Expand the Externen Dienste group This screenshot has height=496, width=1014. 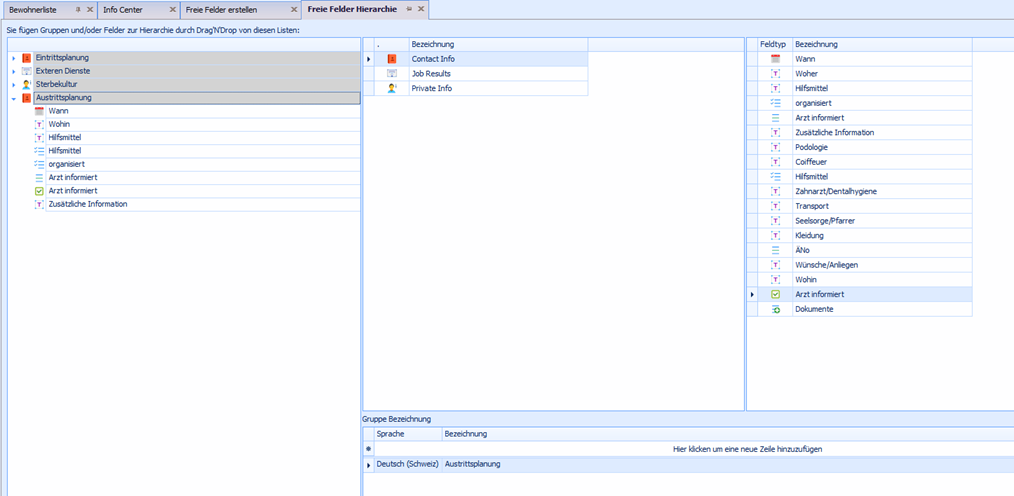(14, 71)
